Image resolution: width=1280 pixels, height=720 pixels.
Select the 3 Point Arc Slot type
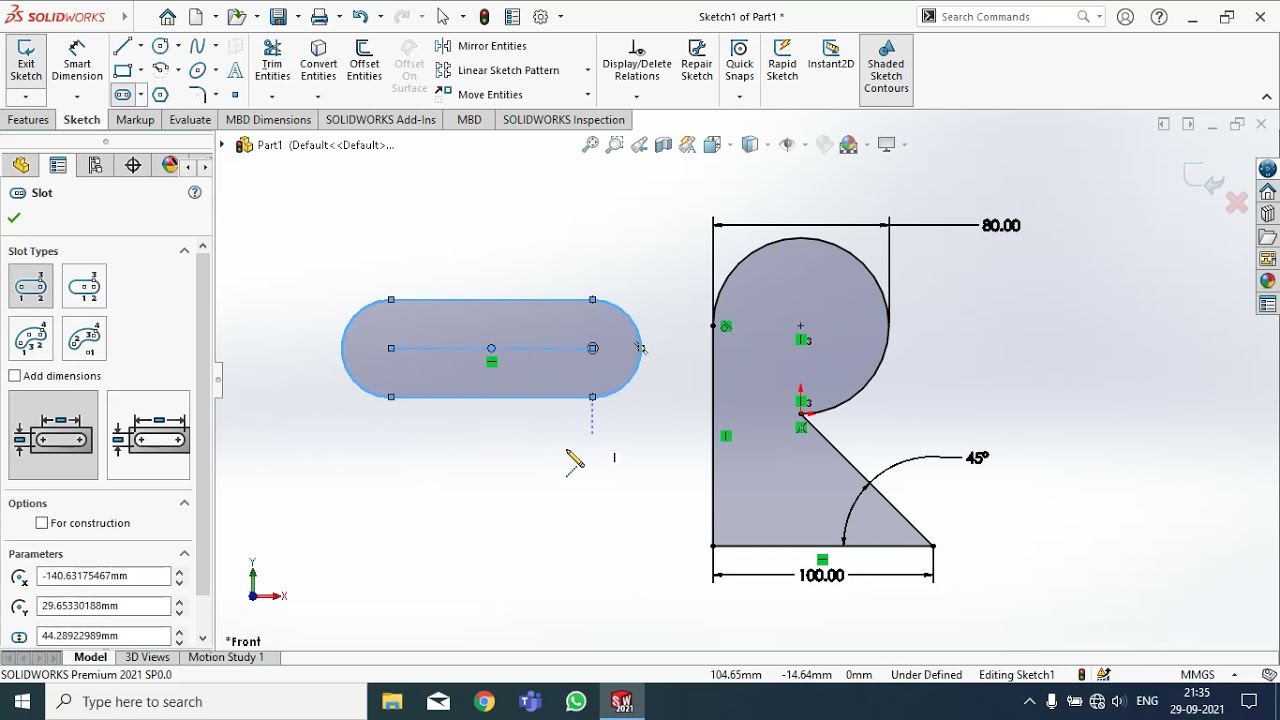[x=31, y=339]
